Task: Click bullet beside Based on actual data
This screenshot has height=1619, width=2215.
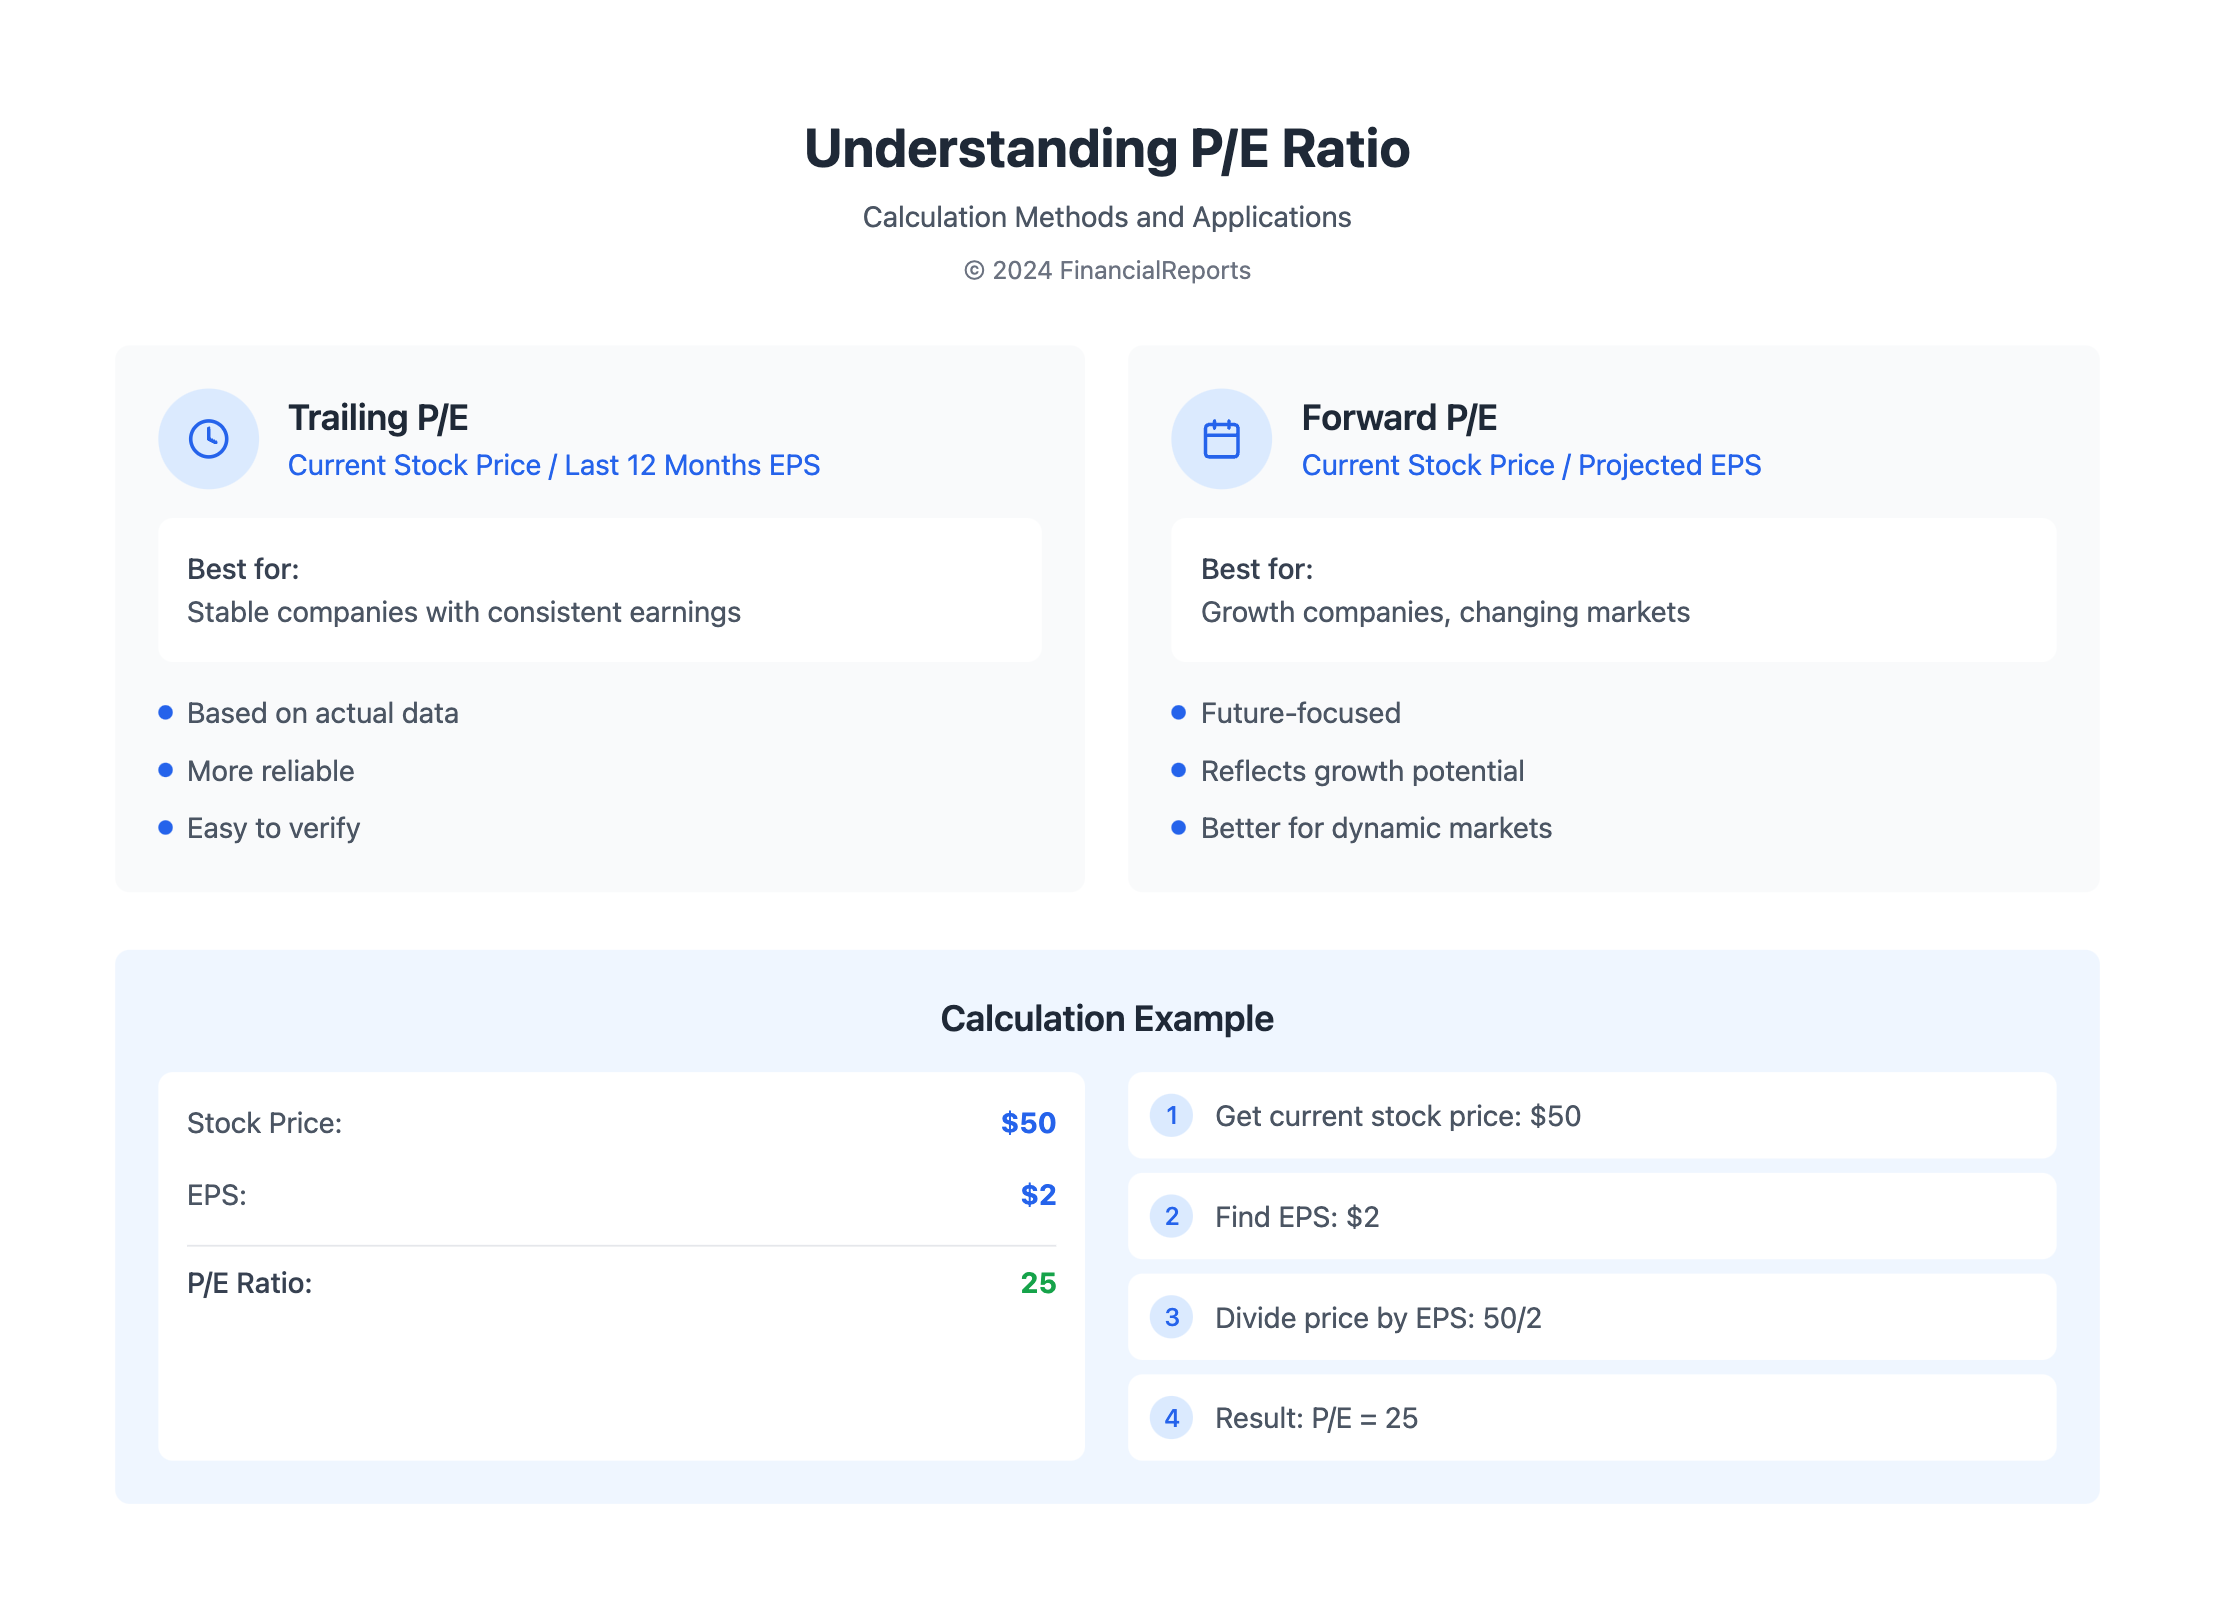Action: (x=166, y=713)
